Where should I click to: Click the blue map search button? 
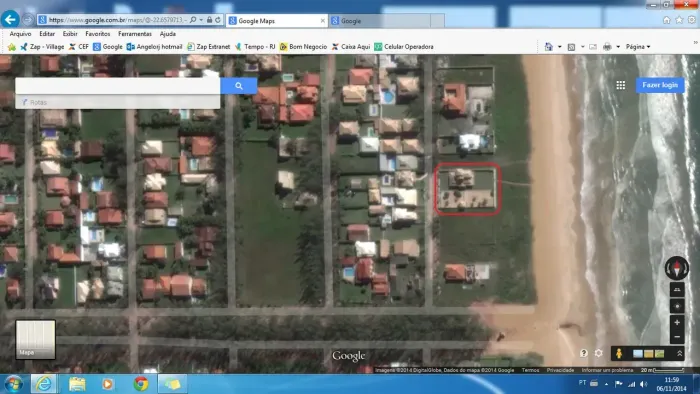[239, 86]
